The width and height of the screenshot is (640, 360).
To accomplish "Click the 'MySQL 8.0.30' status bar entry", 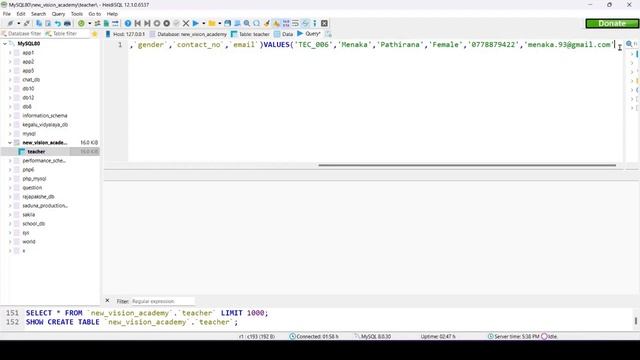I will pos(372,336).
